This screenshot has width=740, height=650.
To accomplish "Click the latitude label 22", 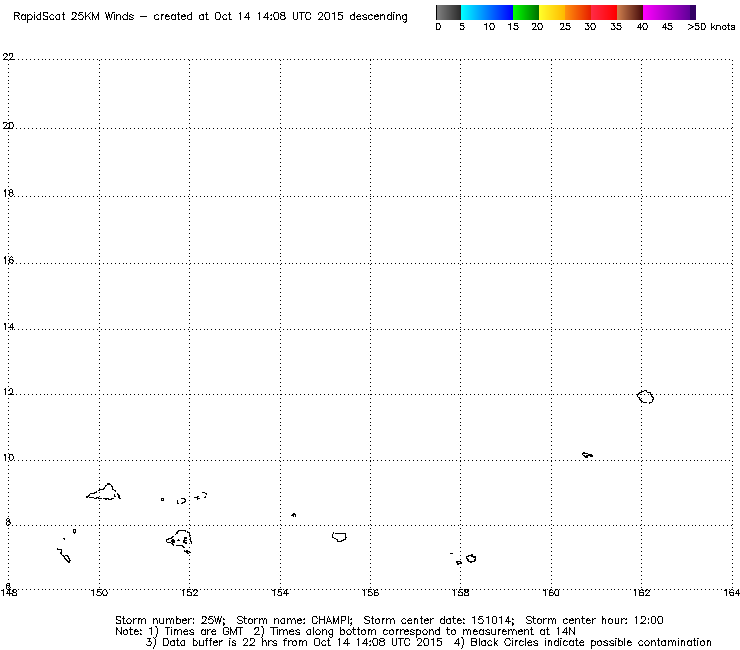I will click(8, 57).
